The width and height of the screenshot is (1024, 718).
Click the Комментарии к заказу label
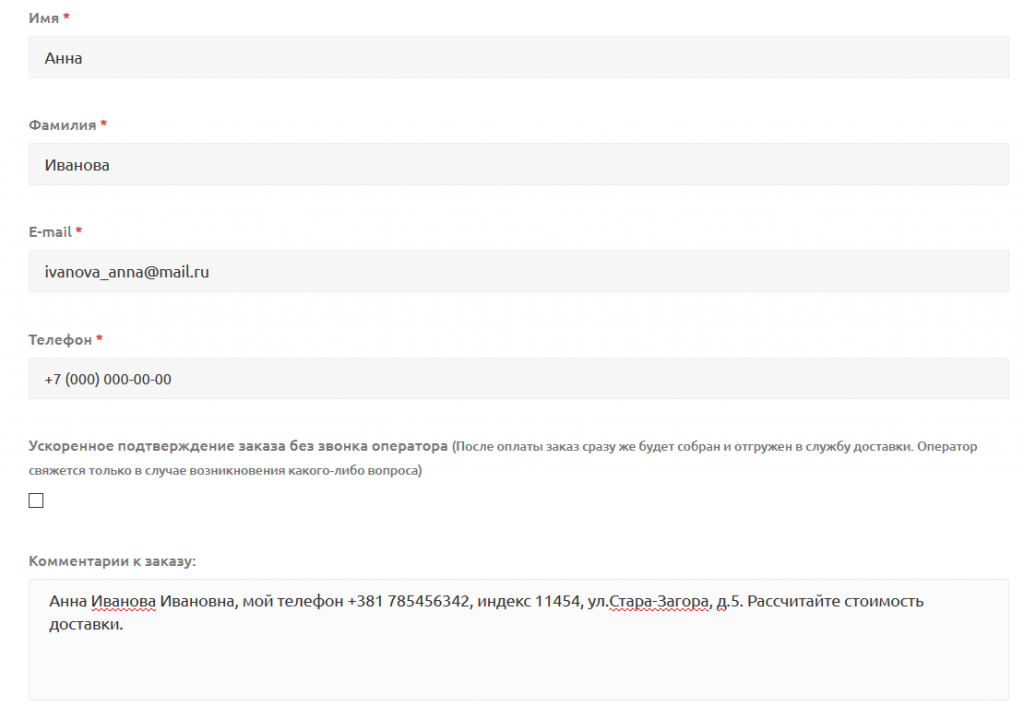pyautogui.click(x=112, y=561)
